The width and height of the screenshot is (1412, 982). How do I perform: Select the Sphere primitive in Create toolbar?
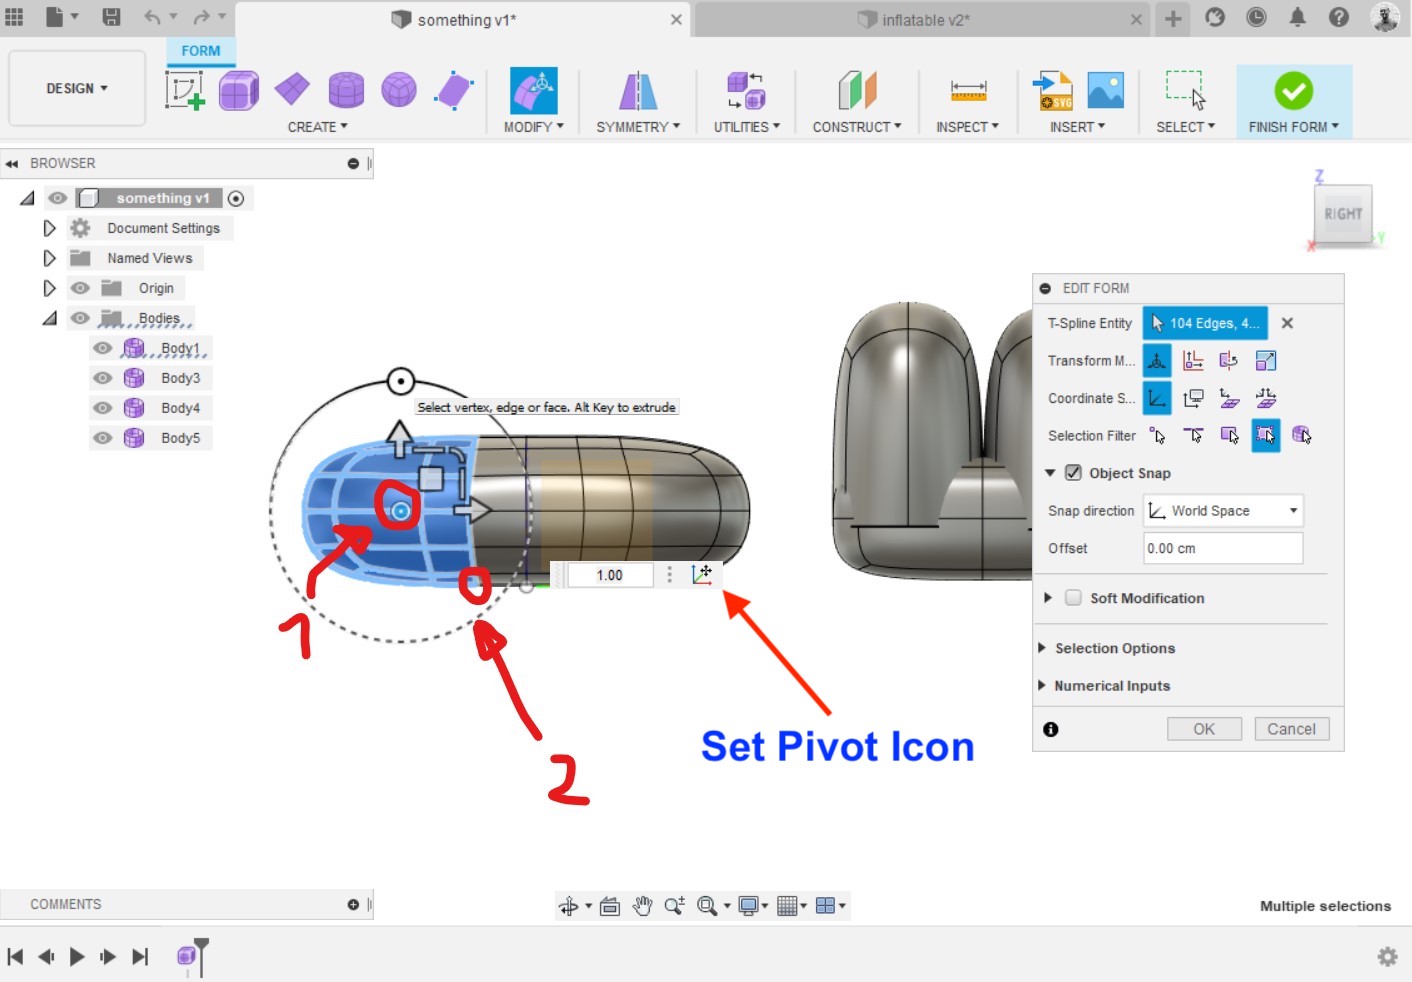399,89
